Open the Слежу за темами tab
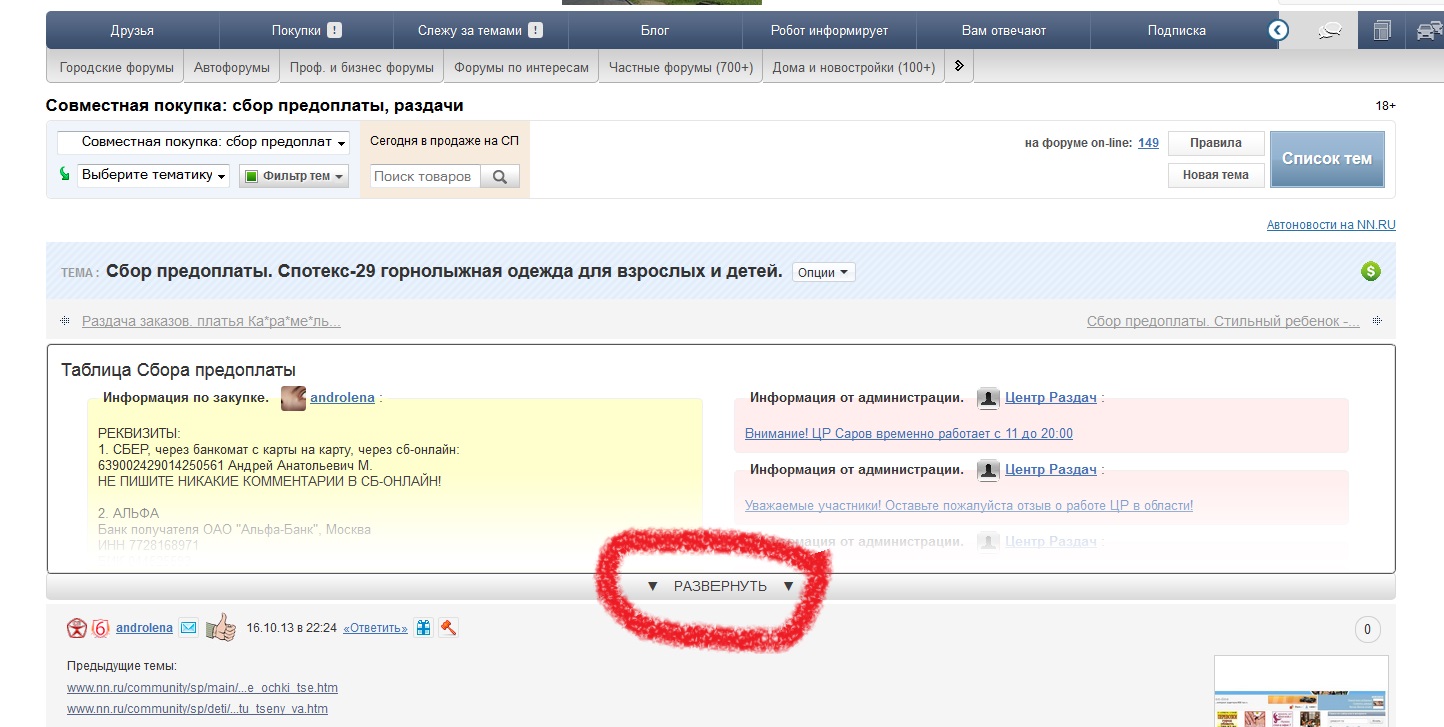 pos(480,30)
